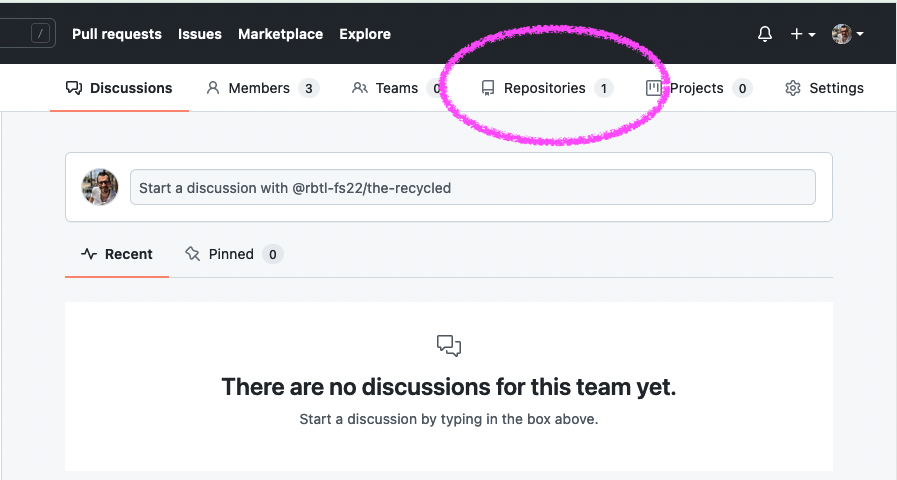Open the plus create-new dropdown
Viewport: 897px width, 480px height.
click(803, 34)
